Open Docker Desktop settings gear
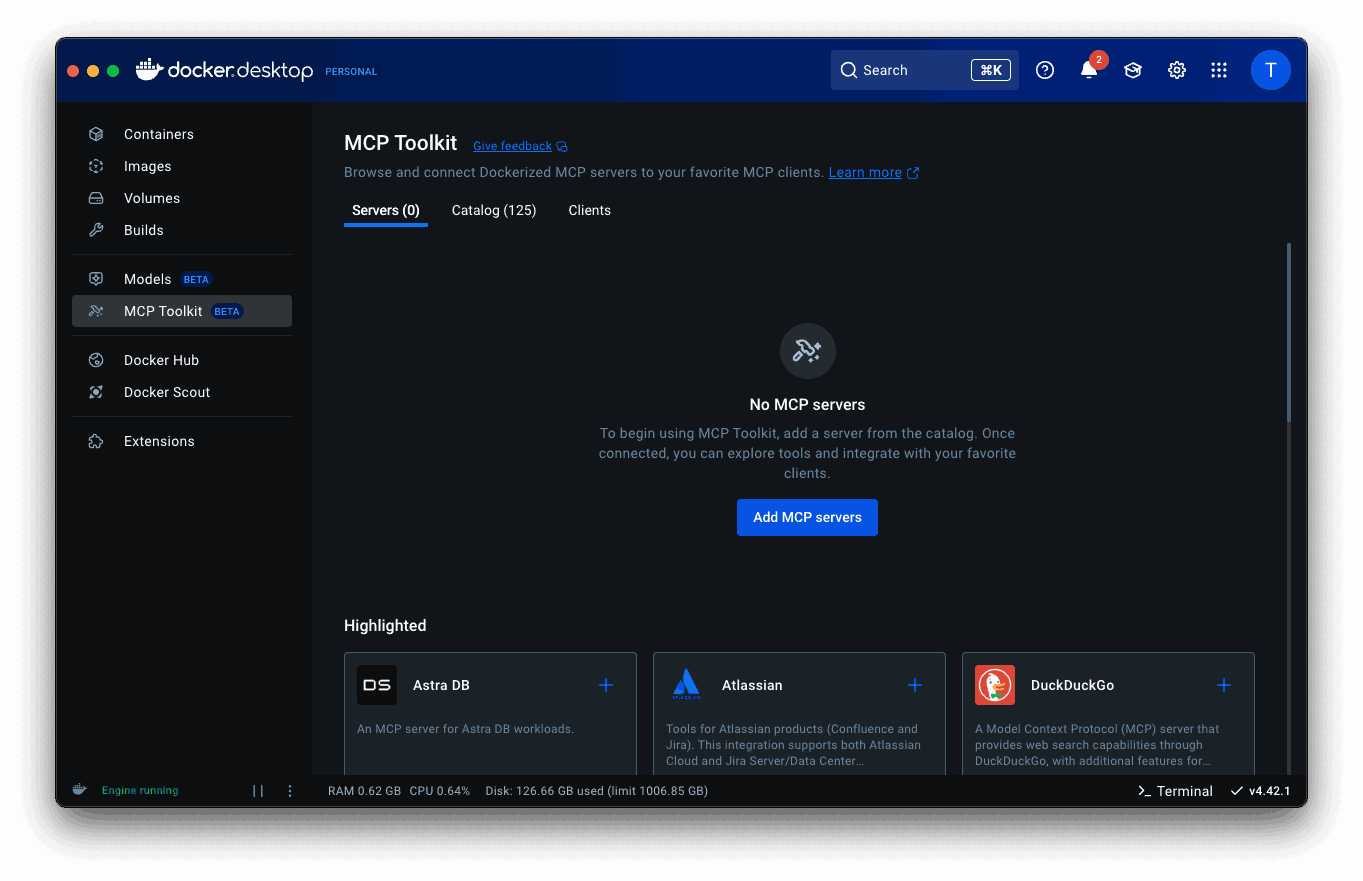The height and width of the screenshot is (881, 1363). (1176, 70)
